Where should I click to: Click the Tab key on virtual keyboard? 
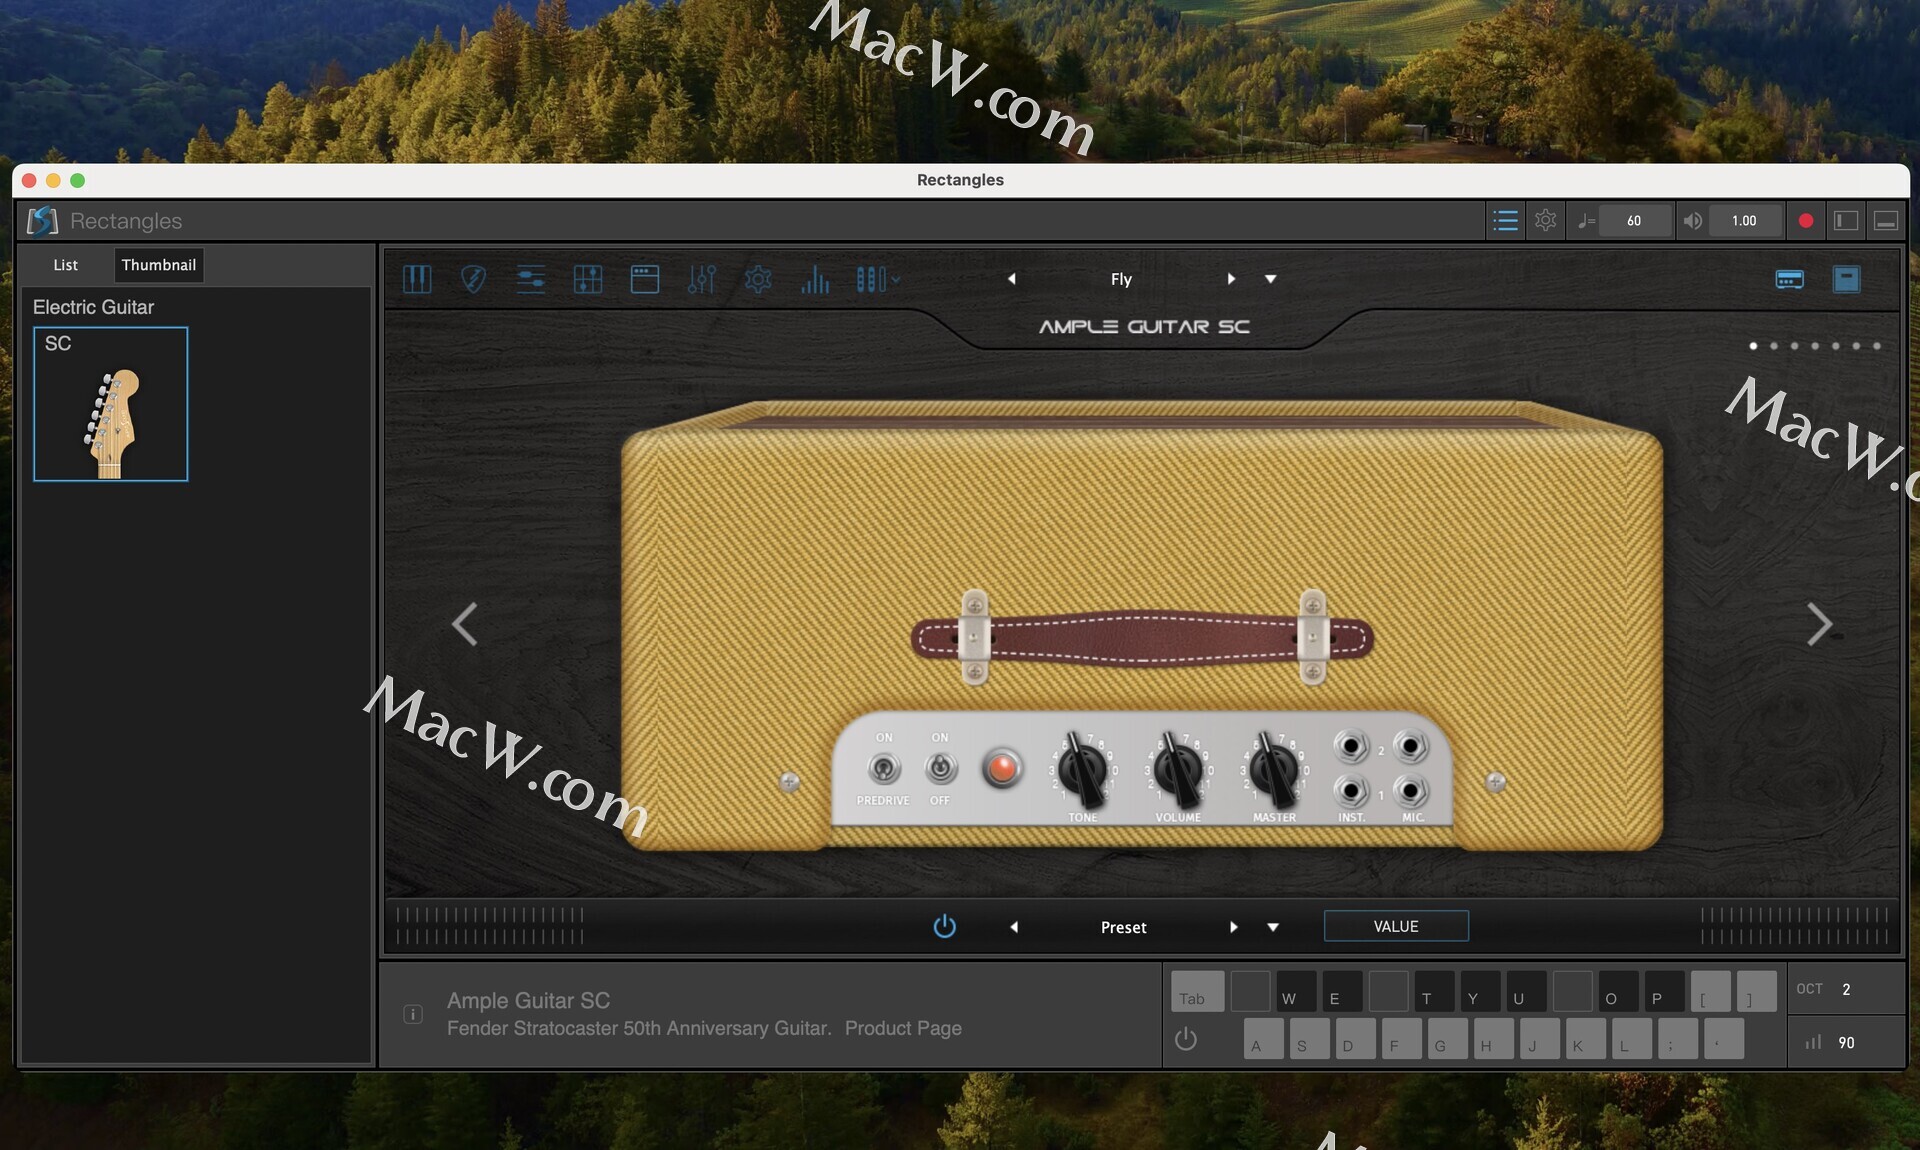pos(1197,991)
